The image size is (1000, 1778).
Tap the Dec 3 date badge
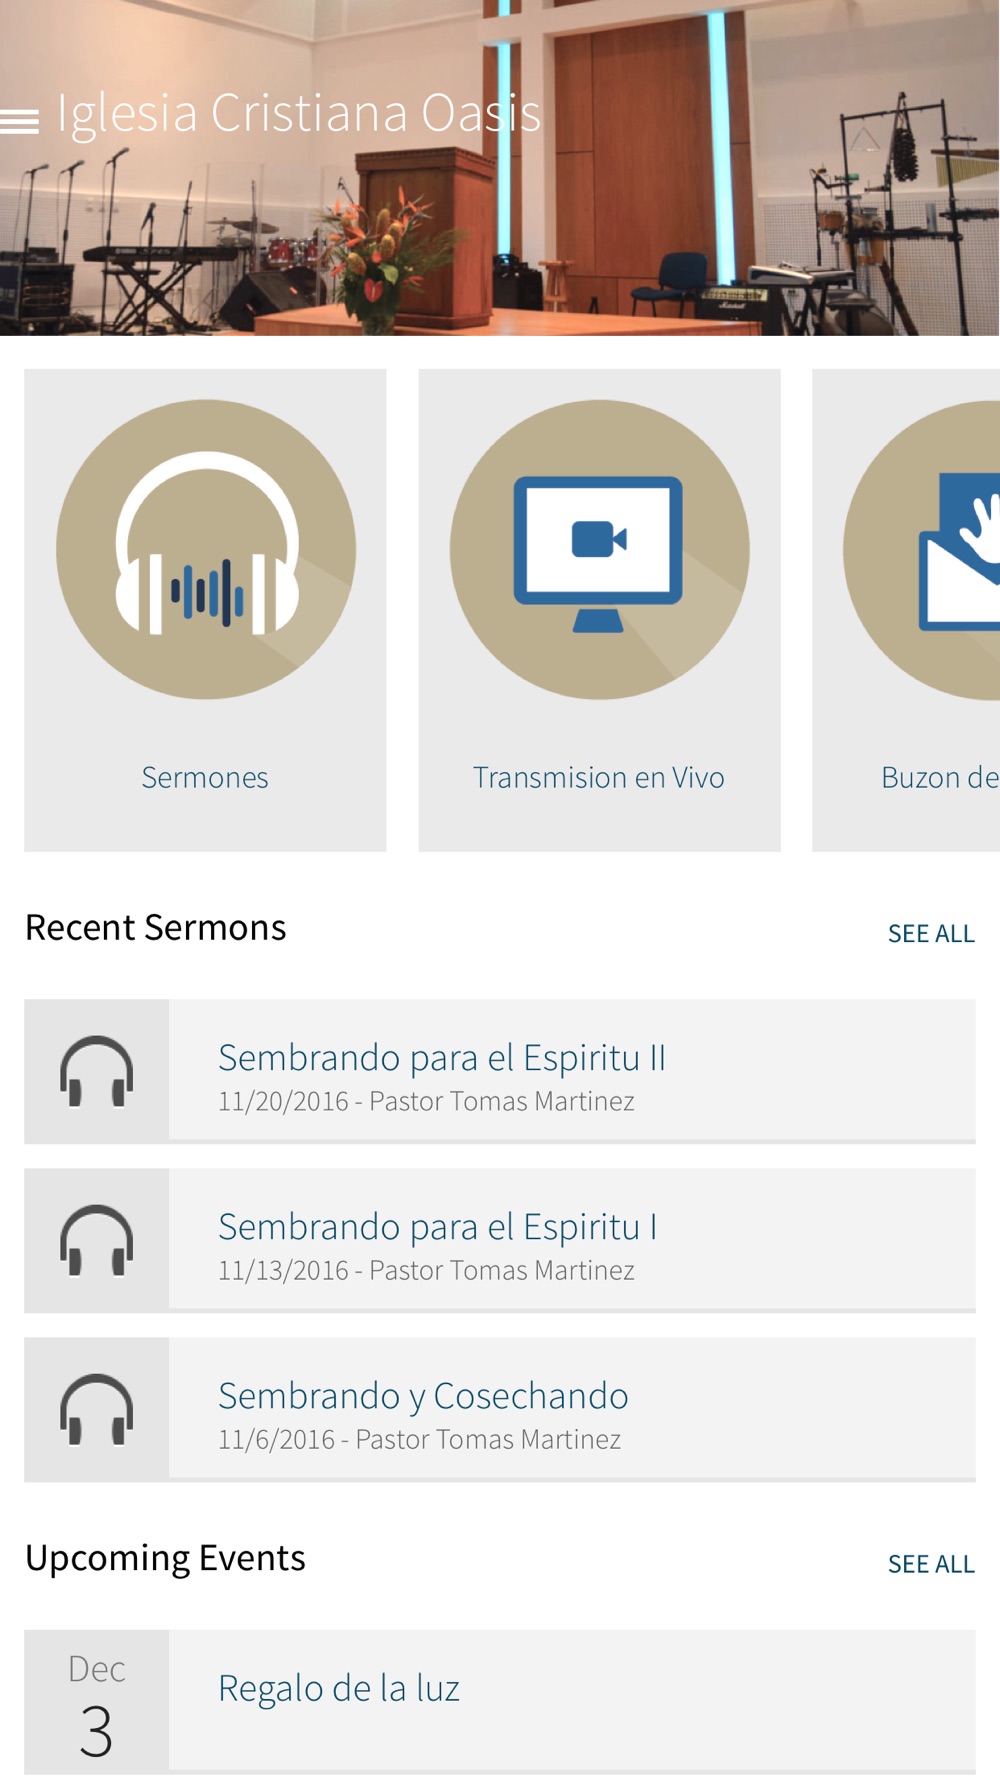(97, 1703)
